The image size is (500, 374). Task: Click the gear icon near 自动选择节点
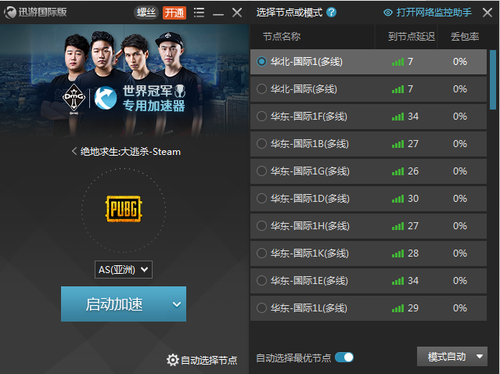(173, 360)
